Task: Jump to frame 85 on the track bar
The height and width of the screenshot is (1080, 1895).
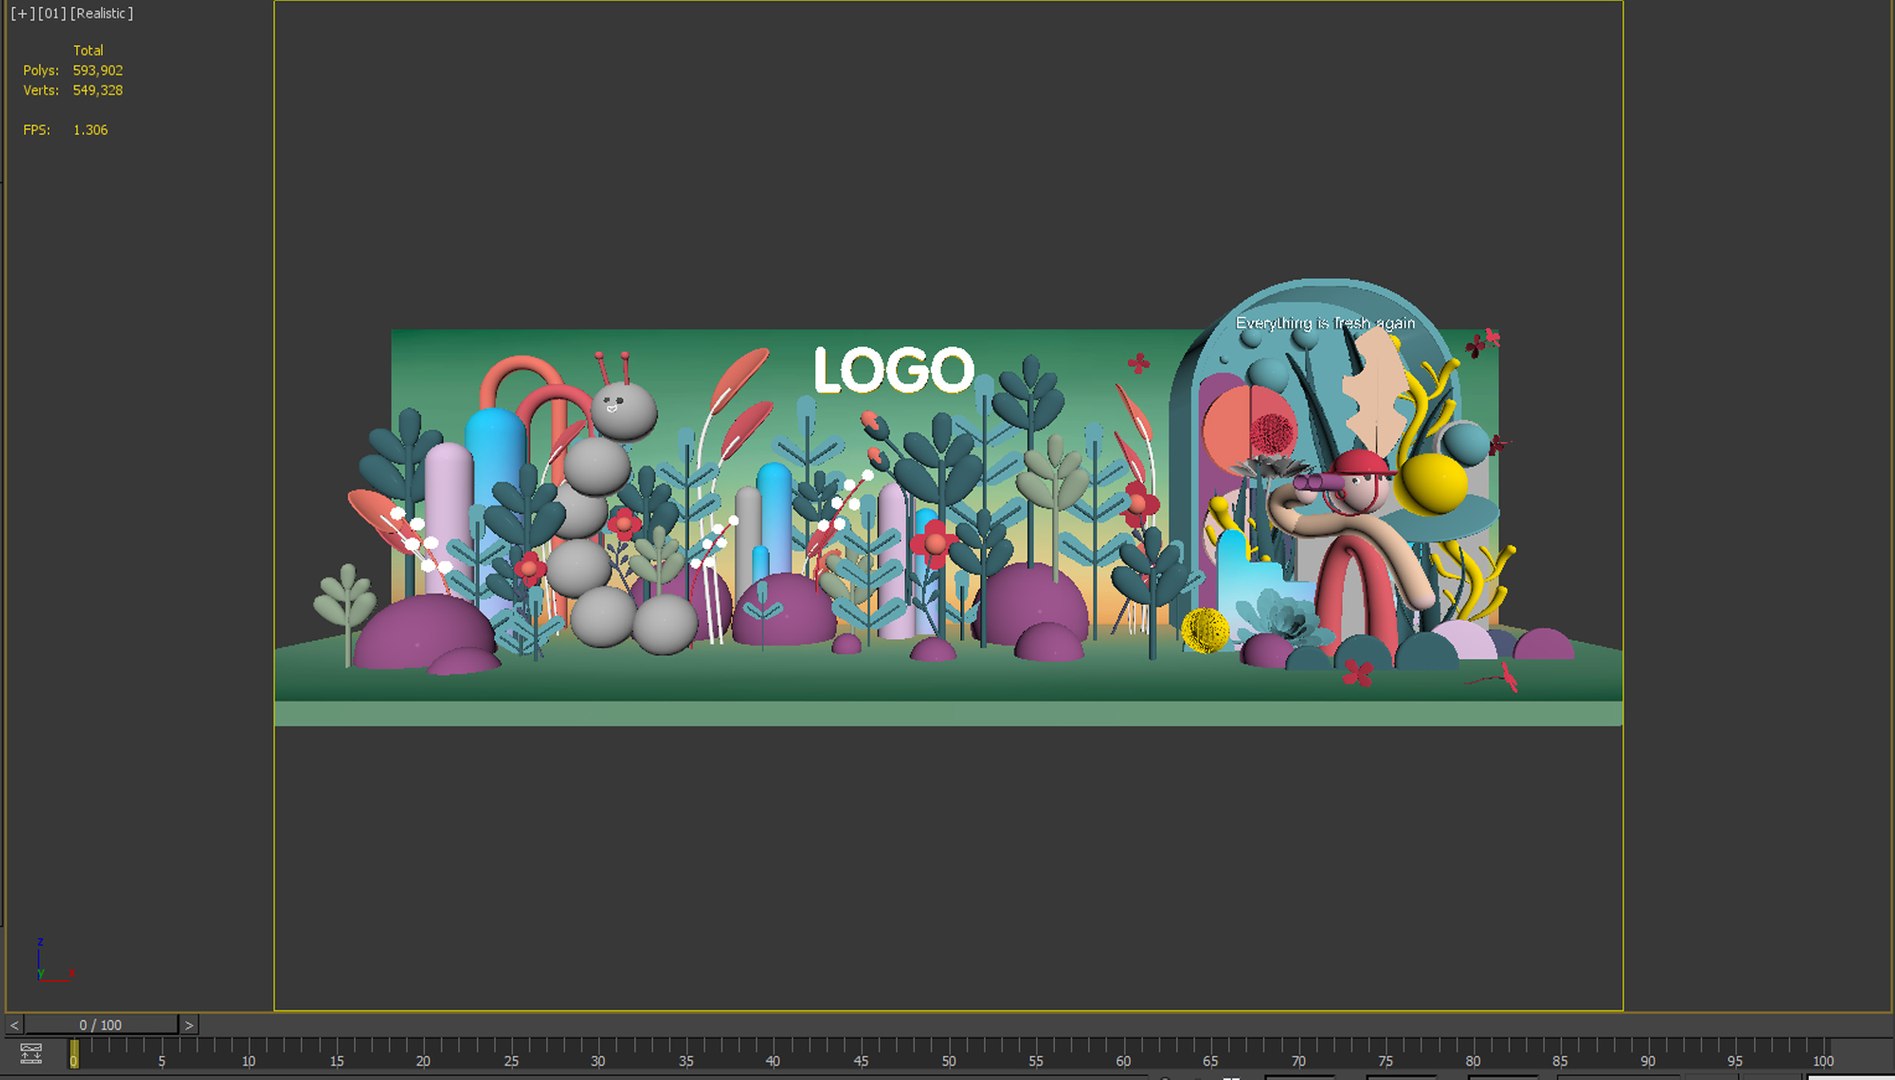Action: click(1561, 1061)
